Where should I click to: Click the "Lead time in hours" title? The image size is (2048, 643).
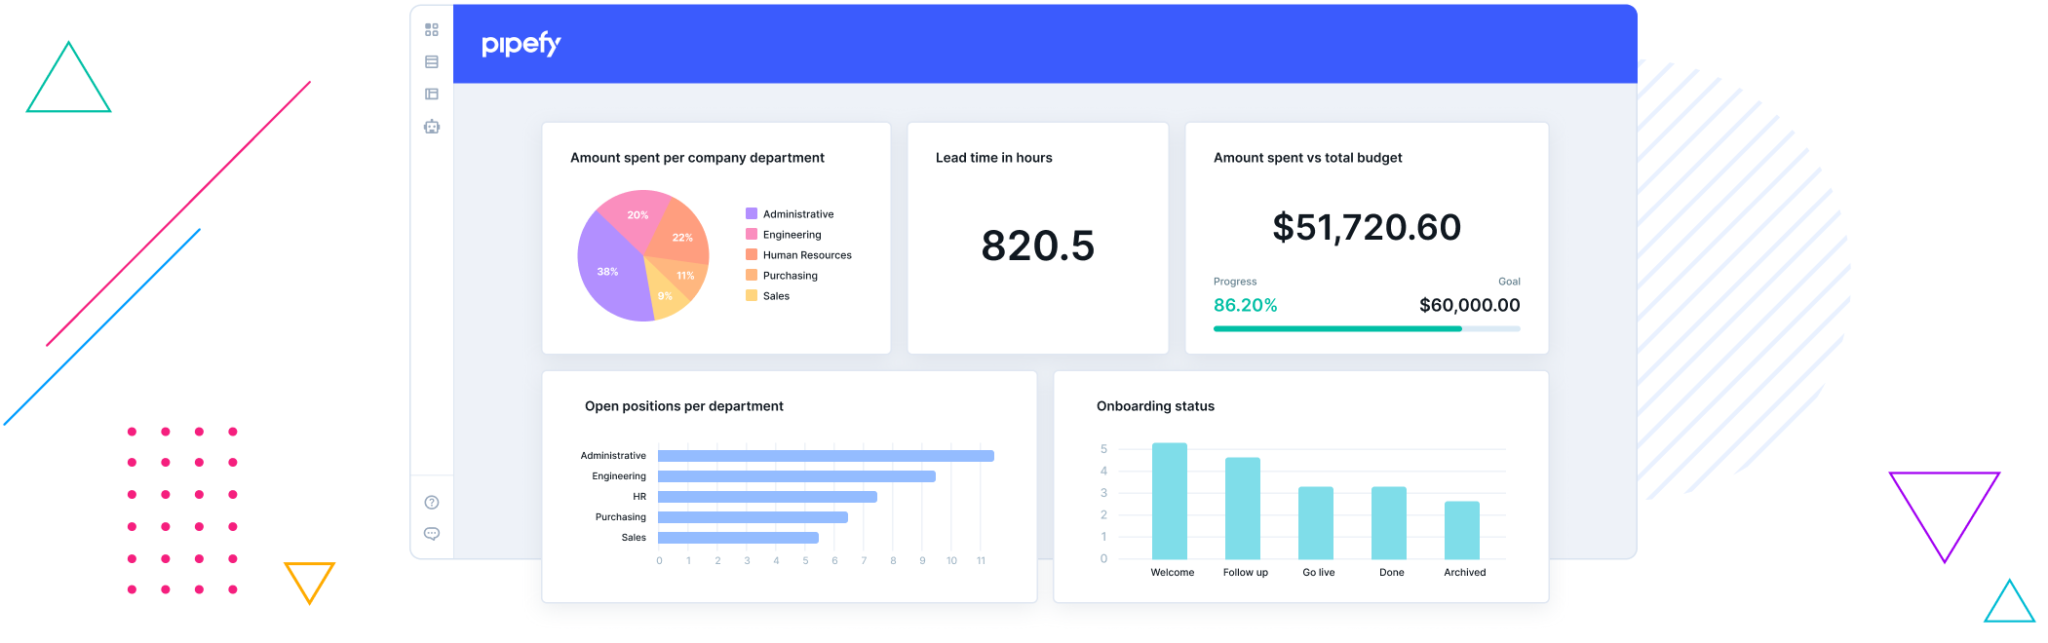pos(994,158)
